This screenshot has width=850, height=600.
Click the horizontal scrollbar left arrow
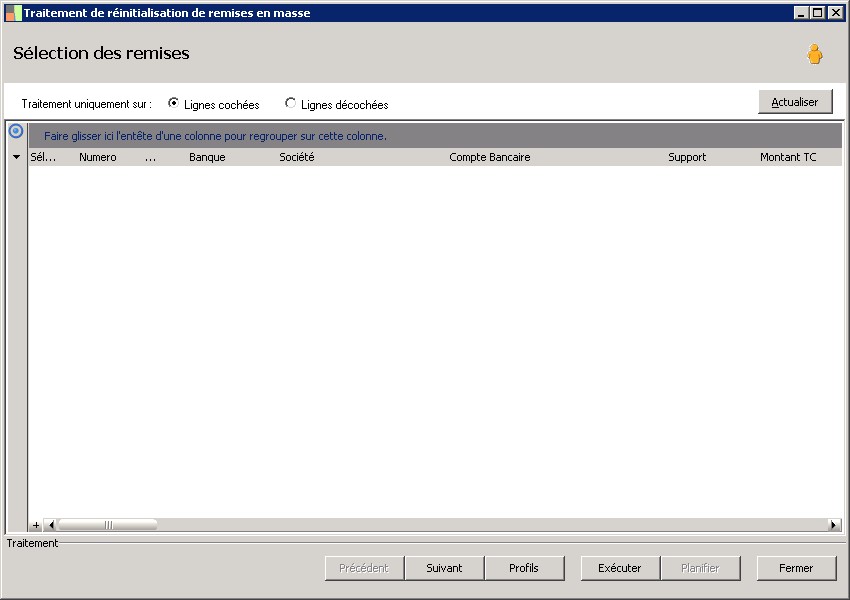[51, 525]
